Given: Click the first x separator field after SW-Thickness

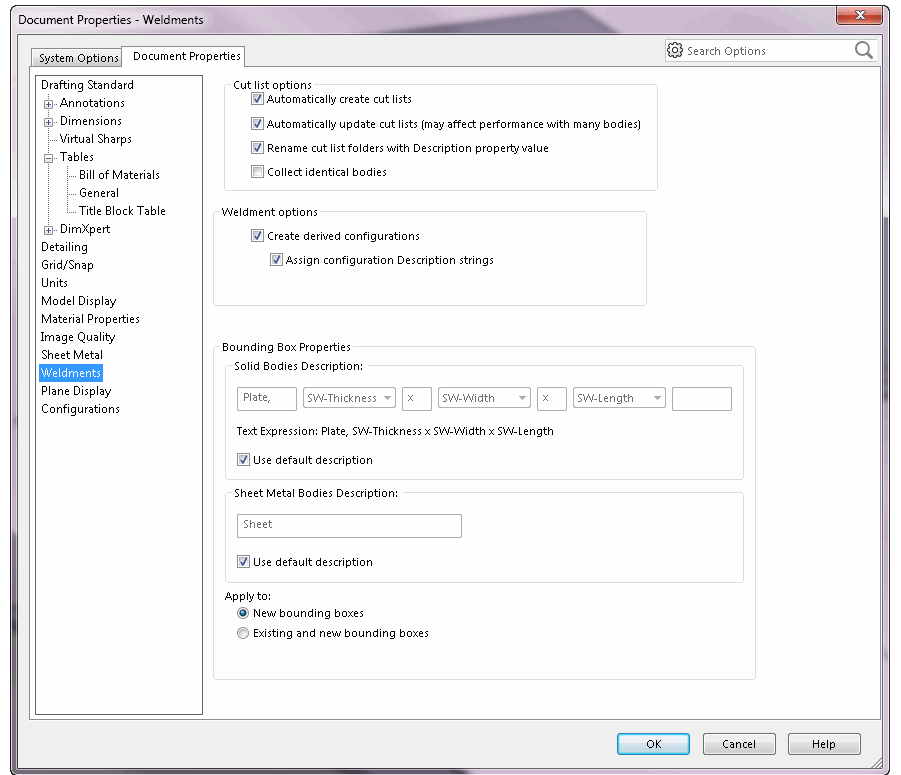Looking at the screenshot, I should pyautogui.click(x=417, y=398).
